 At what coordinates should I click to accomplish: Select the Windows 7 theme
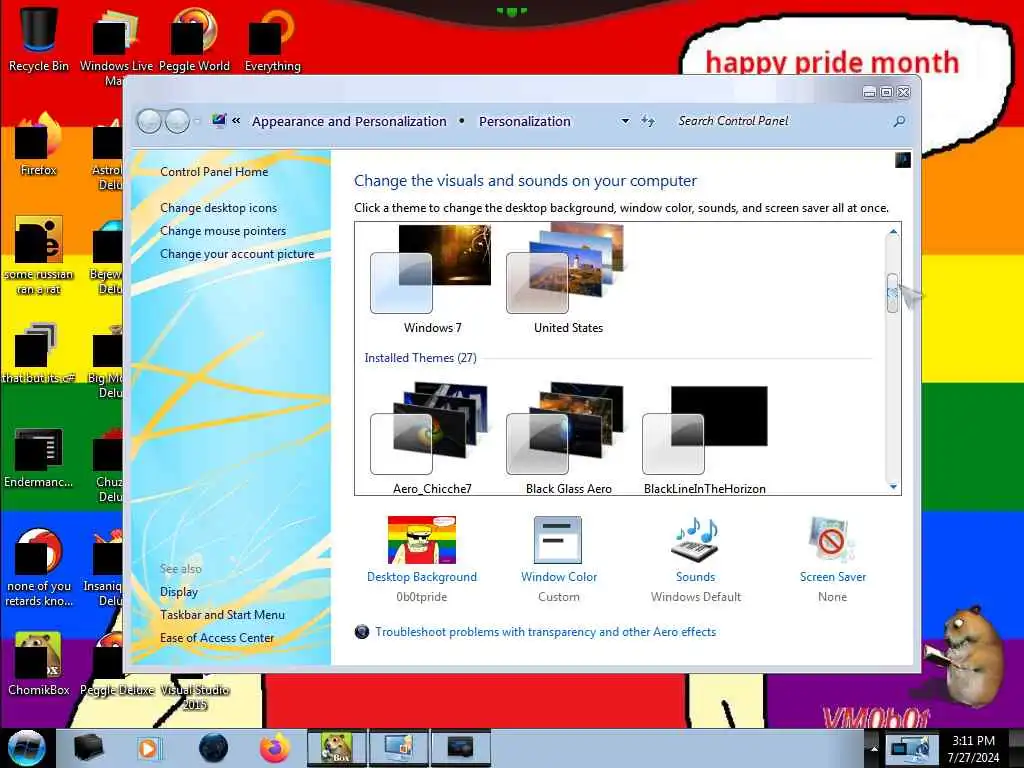coord(432,280)
